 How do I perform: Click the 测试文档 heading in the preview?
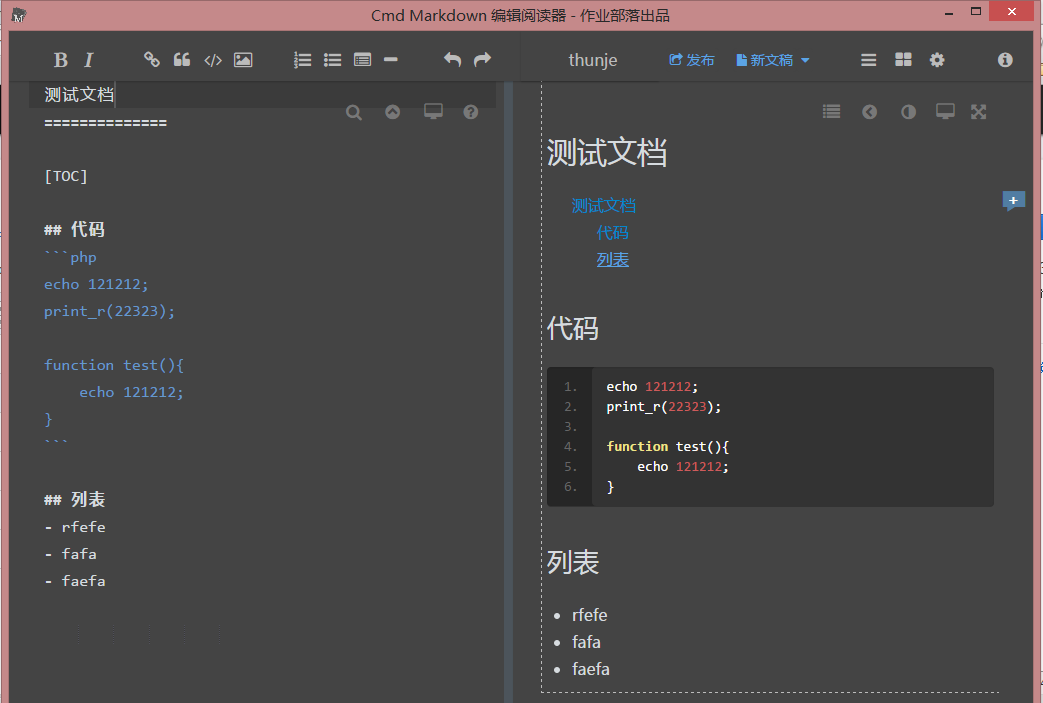click(607, 152)
